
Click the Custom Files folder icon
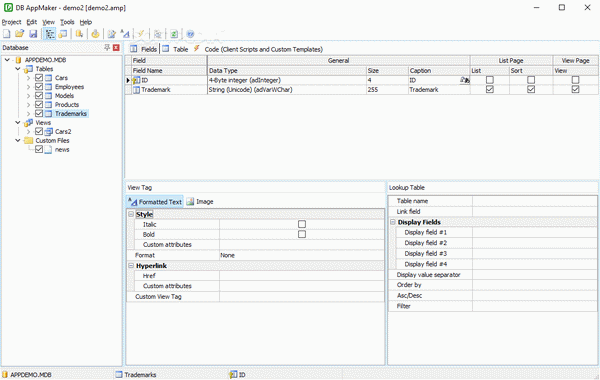tap(28, 140)
